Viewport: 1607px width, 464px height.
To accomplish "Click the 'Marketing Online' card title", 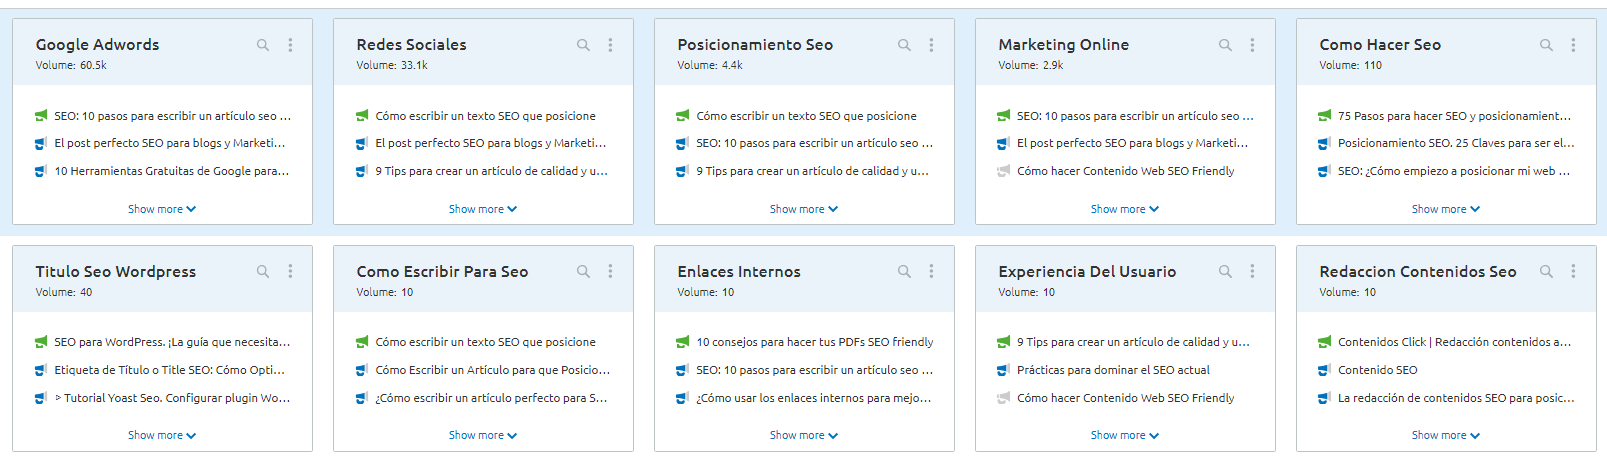I will [x=1063, y=45].
